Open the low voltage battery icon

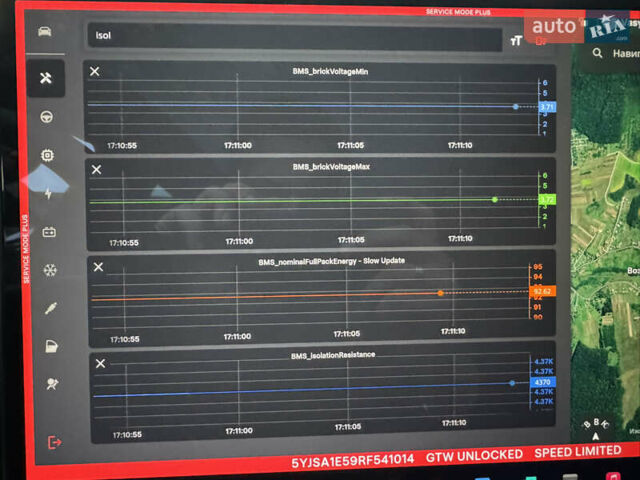48,232
